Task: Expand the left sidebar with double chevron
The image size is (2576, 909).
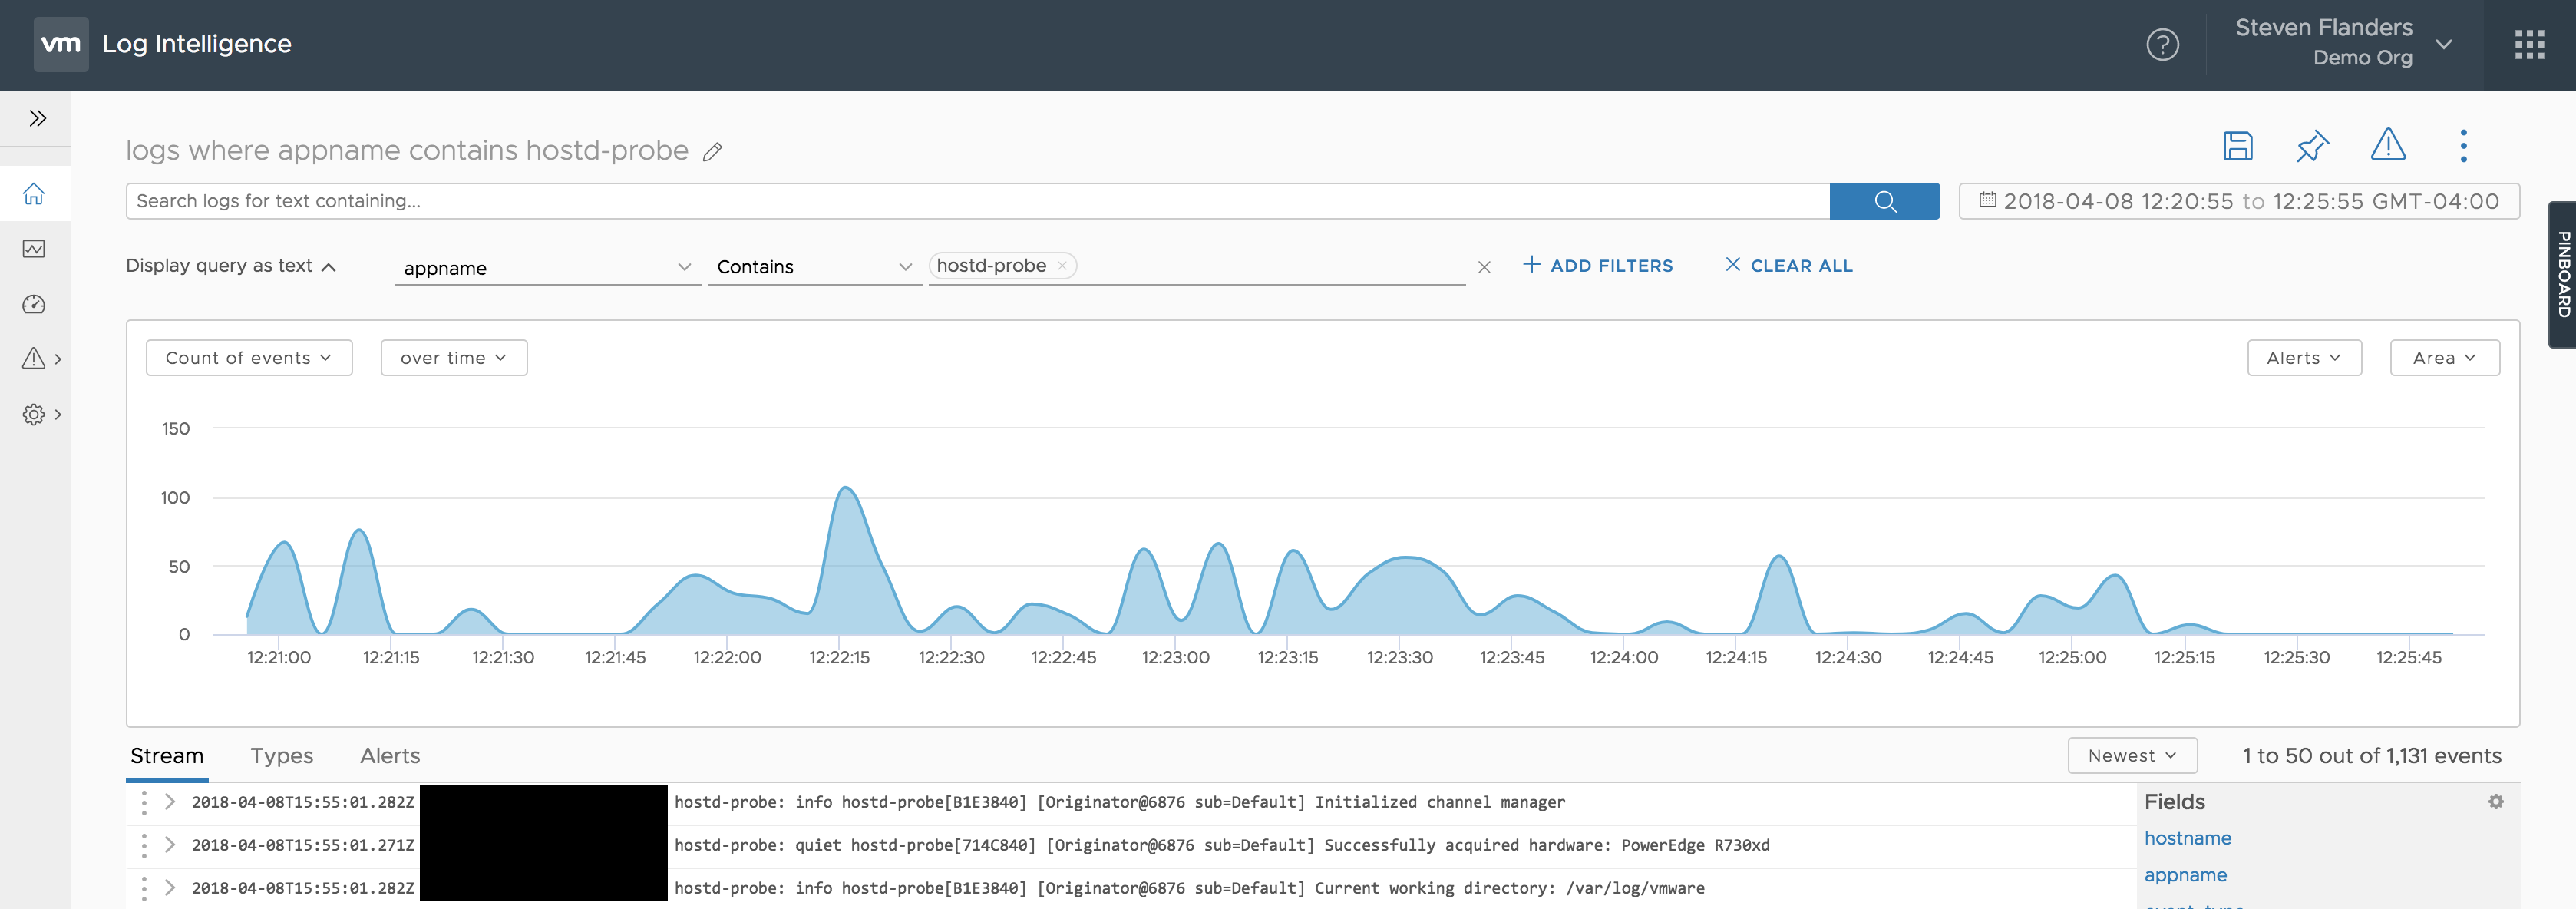Action: (37, 119)
